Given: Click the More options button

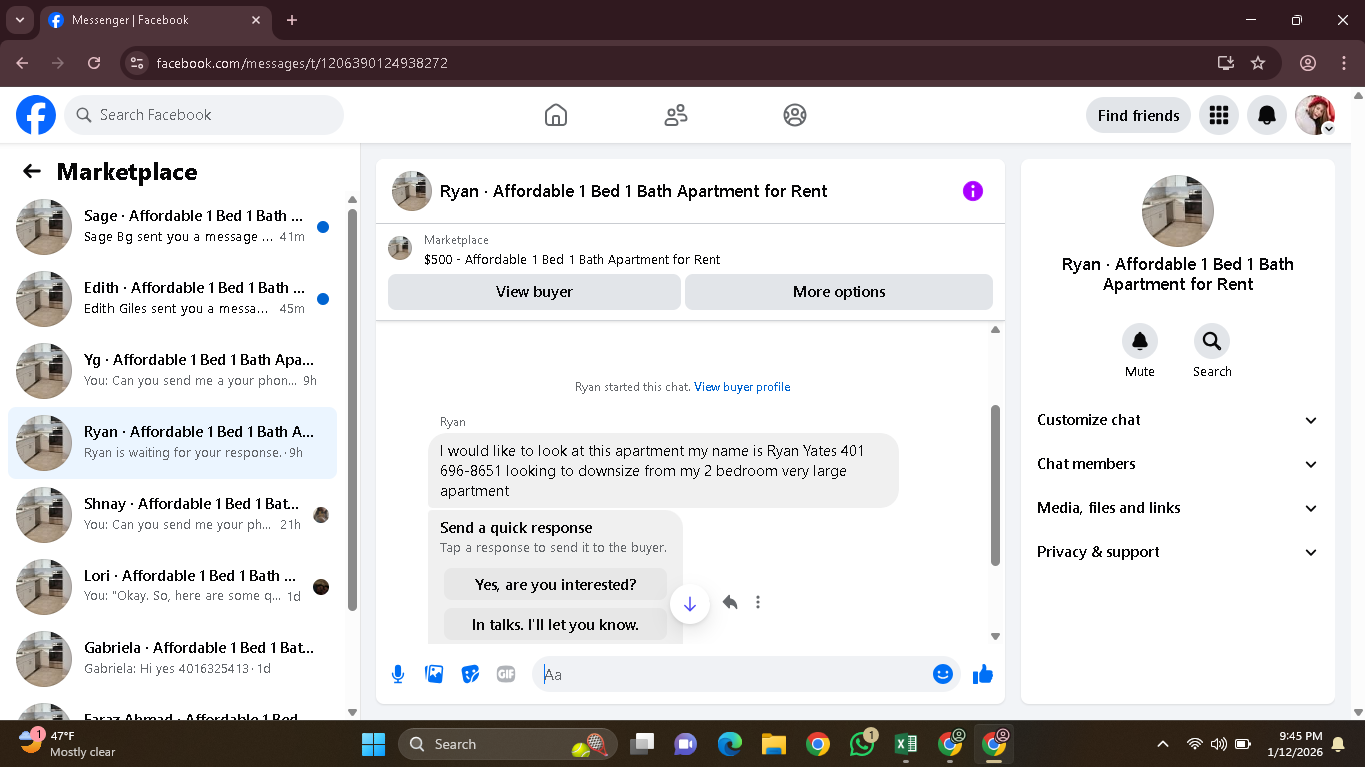Looking at the screenshot, I should pyautogui.click(x=839, y=292).
